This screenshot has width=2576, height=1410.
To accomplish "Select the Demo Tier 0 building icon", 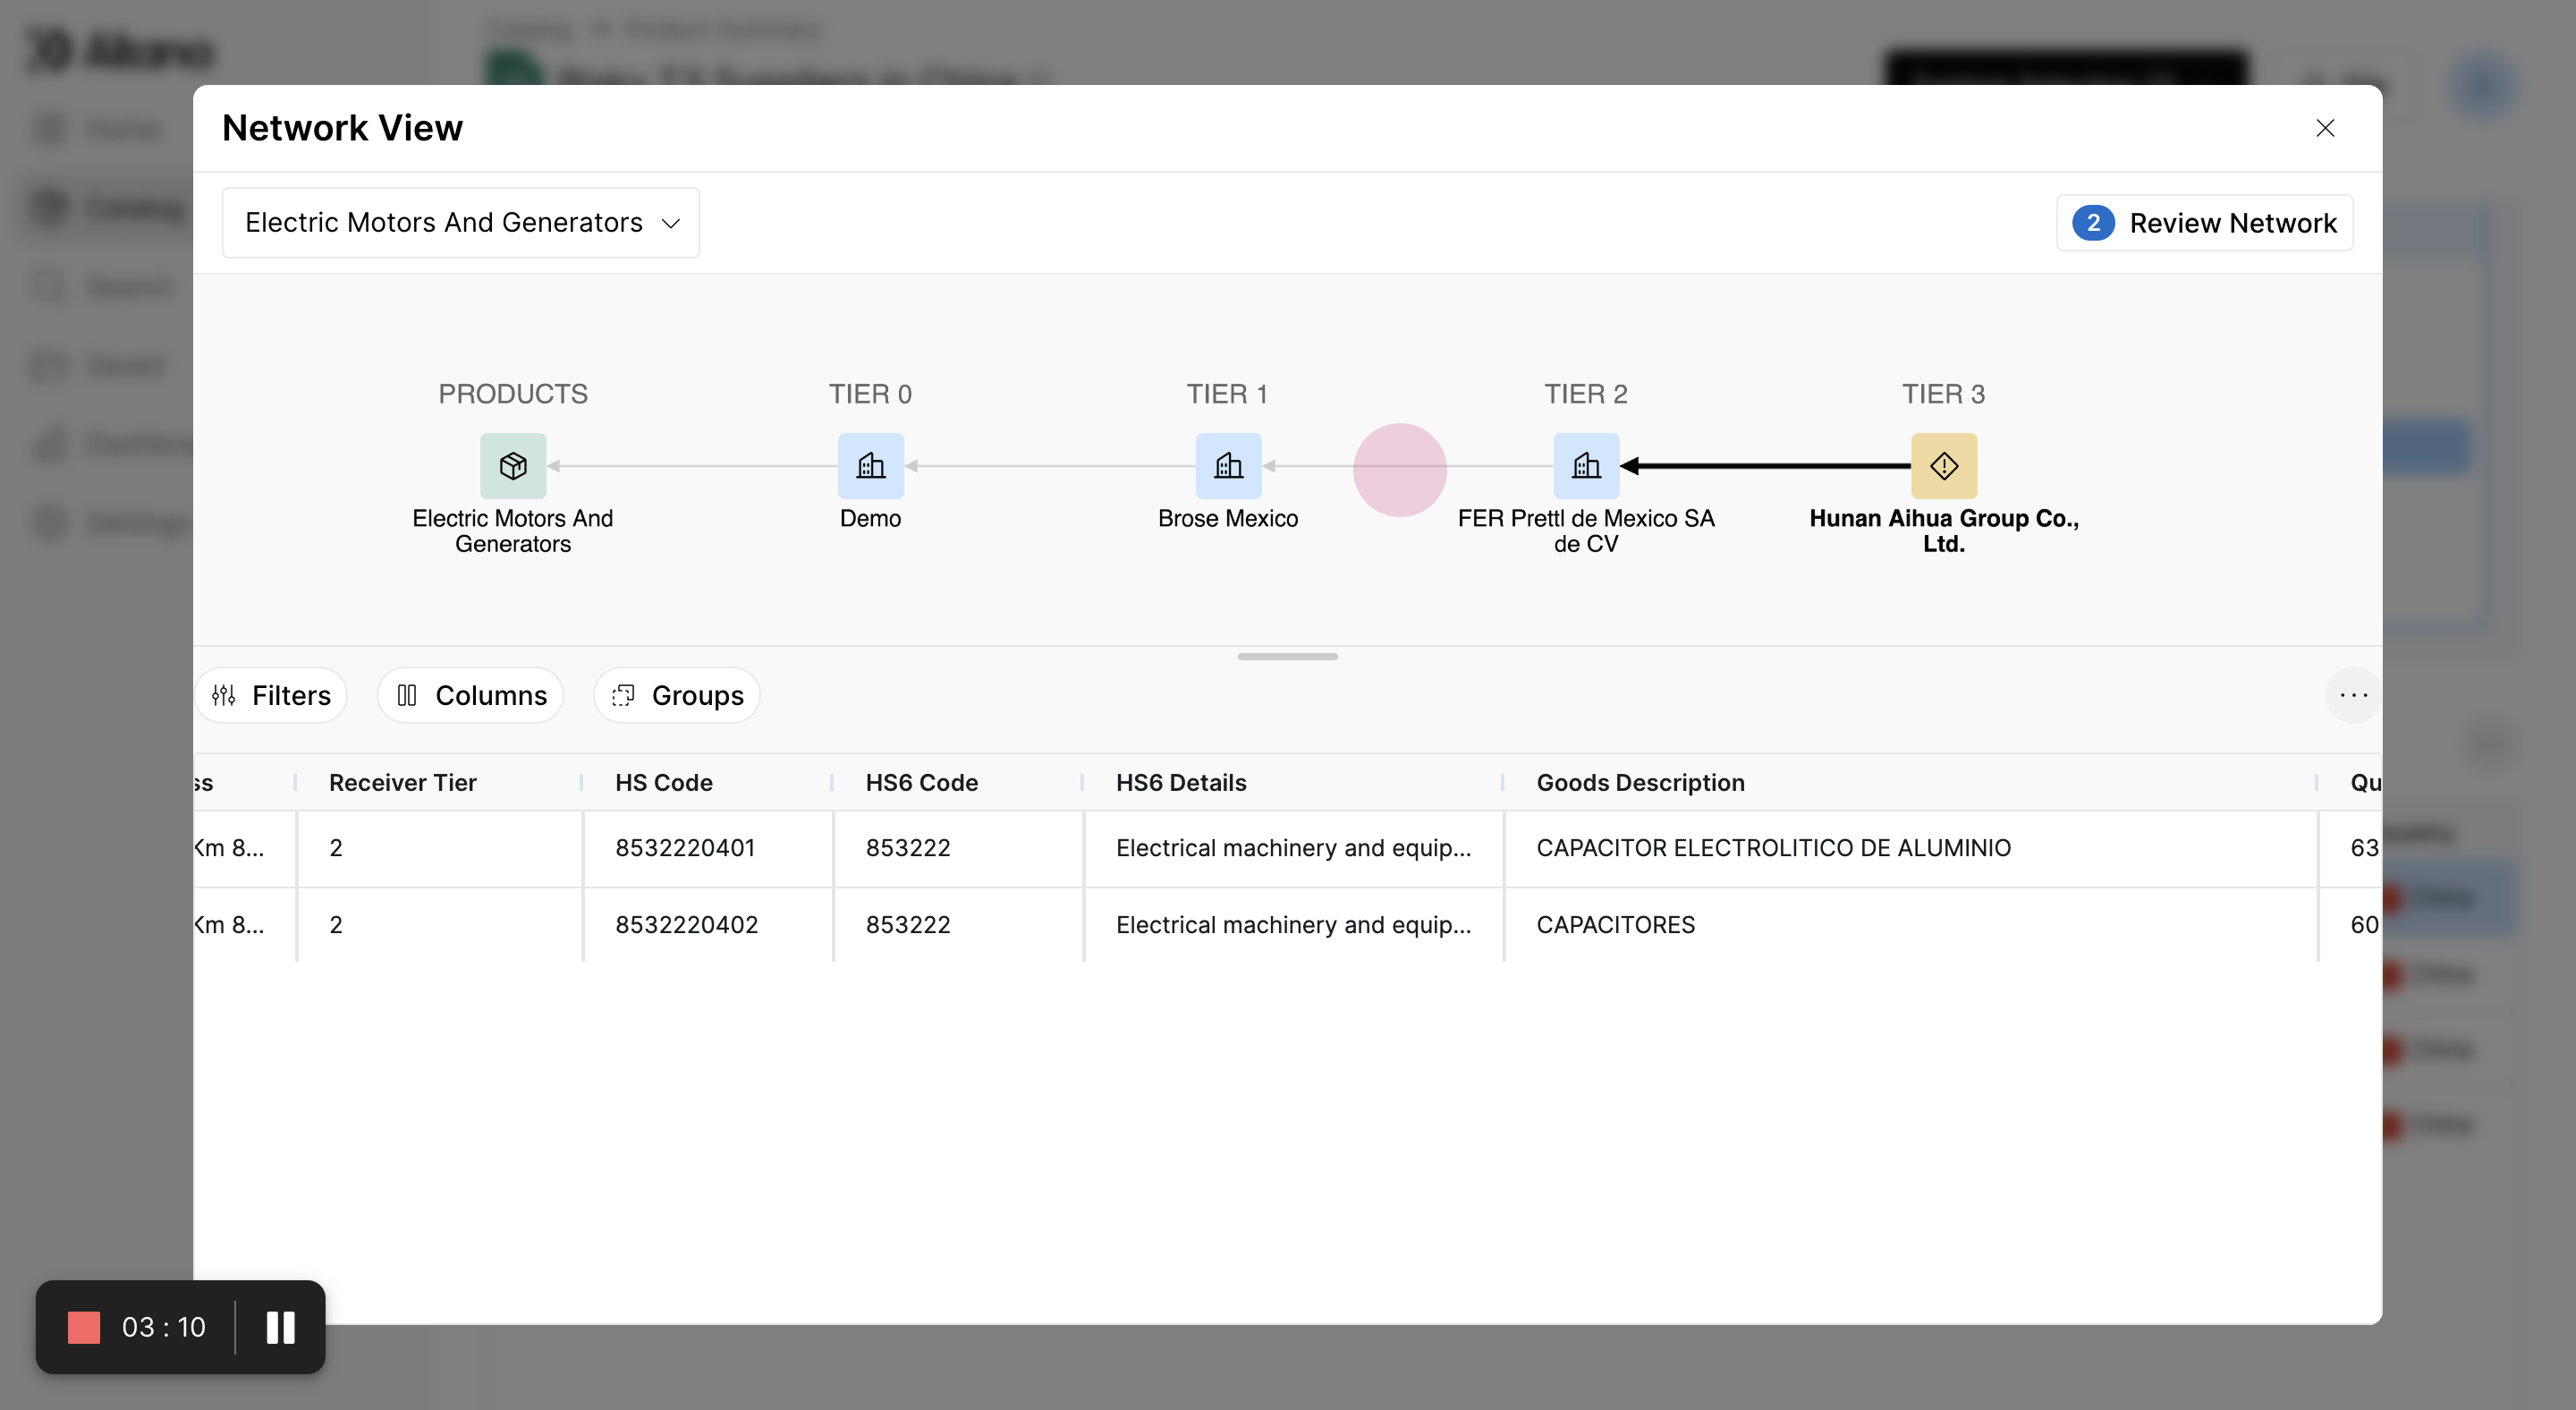I will (x=870, y=466).
